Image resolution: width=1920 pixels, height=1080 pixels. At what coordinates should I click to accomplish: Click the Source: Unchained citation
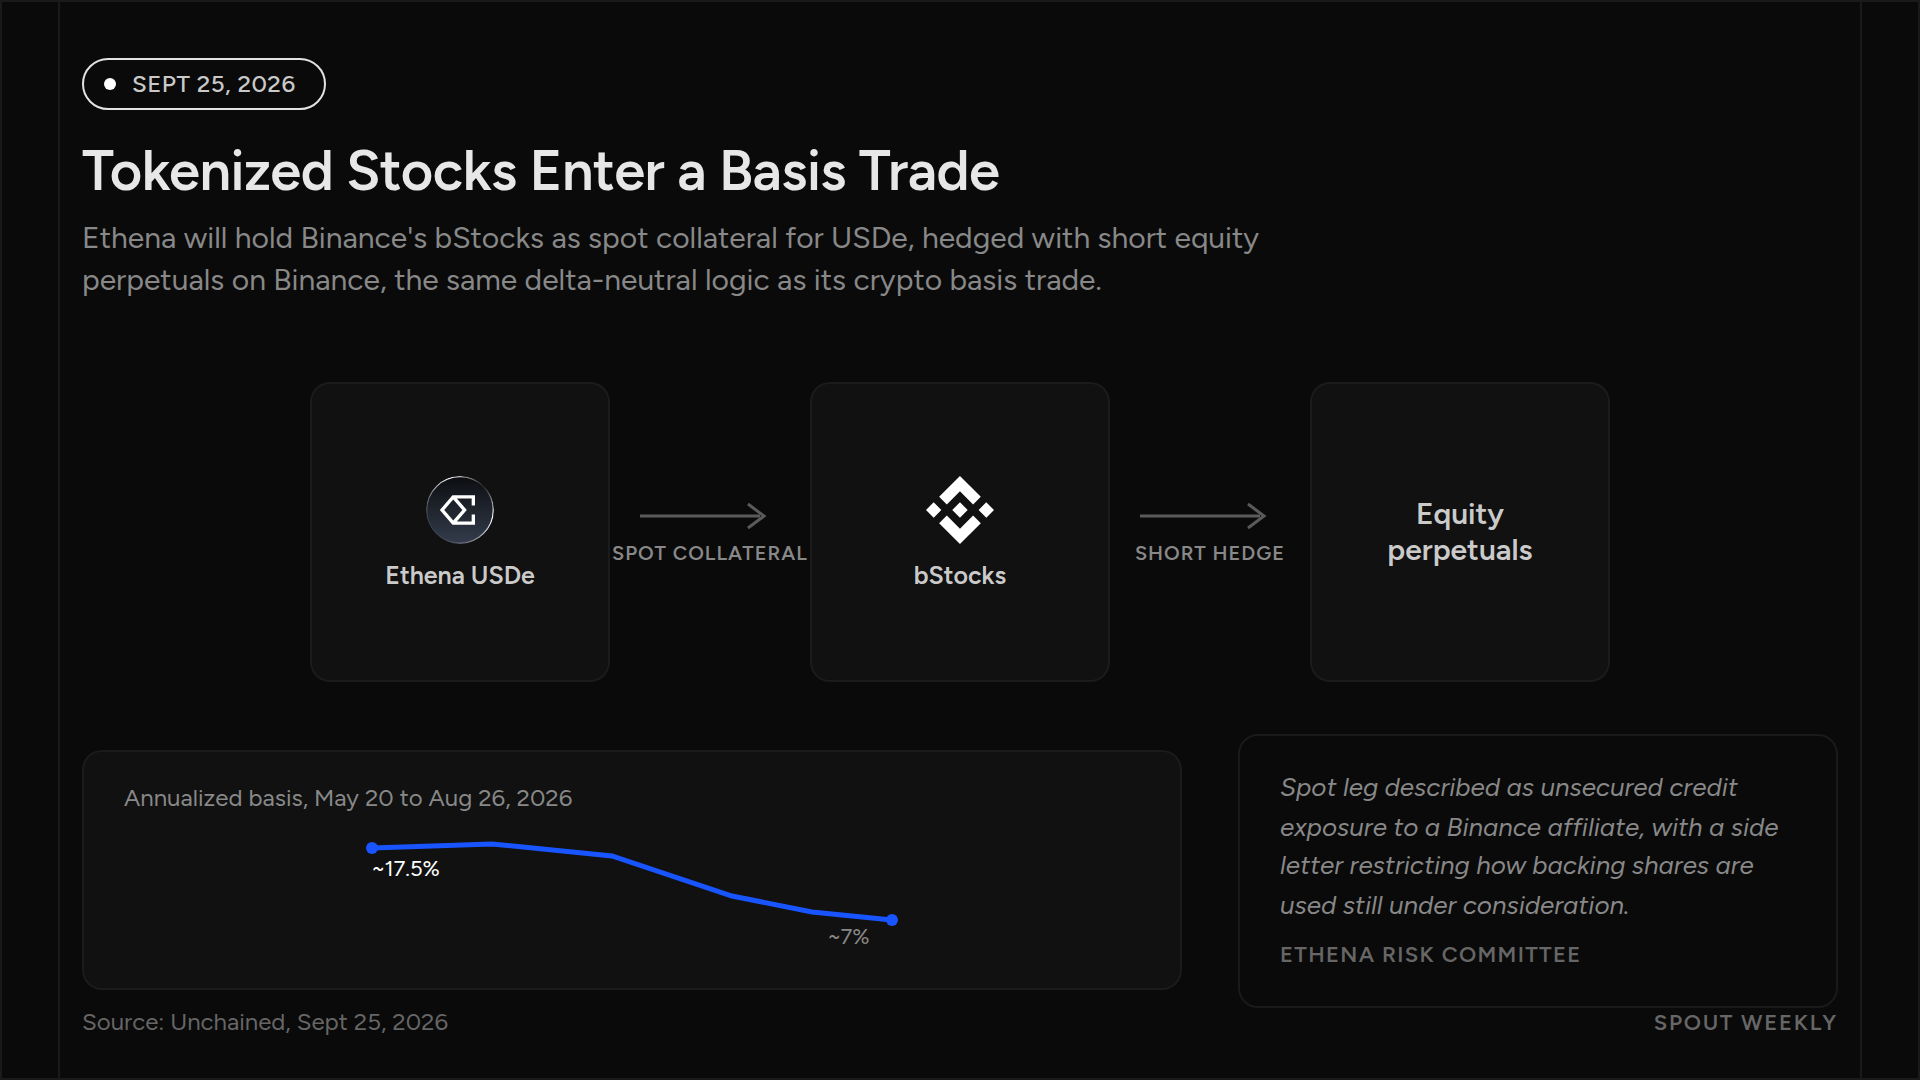click(x=265, y=1022)
